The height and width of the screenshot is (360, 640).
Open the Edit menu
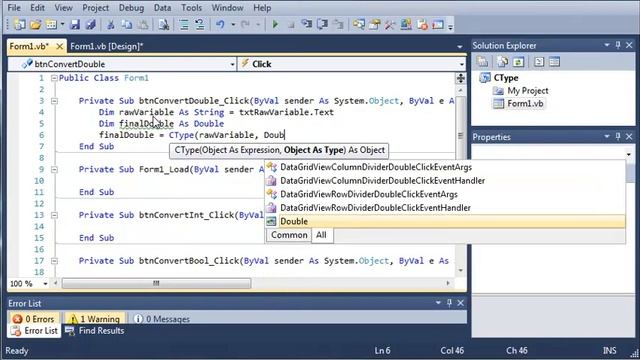[x=37, y=8]
